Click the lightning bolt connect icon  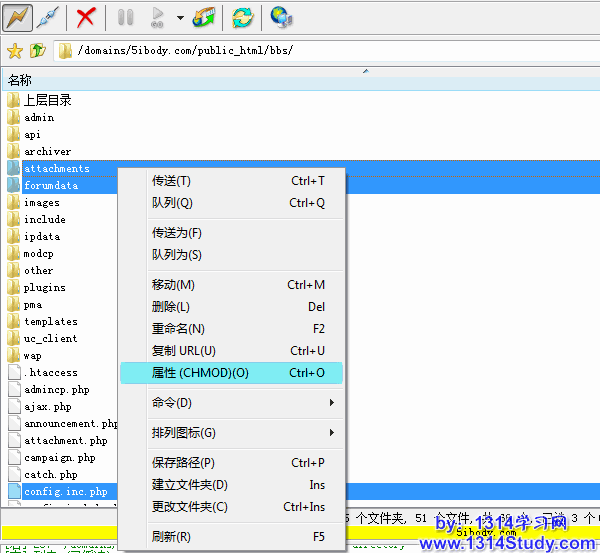click(x=18, y=17)
